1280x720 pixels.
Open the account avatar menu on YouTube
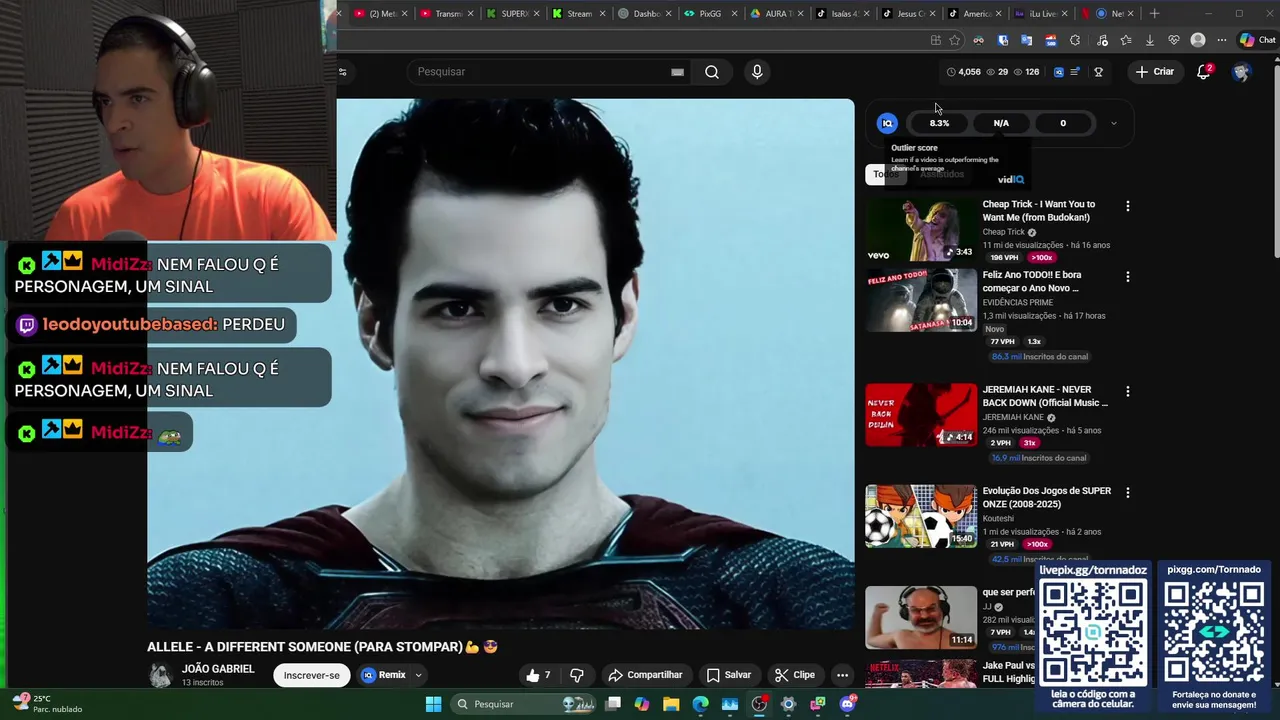1241,72
